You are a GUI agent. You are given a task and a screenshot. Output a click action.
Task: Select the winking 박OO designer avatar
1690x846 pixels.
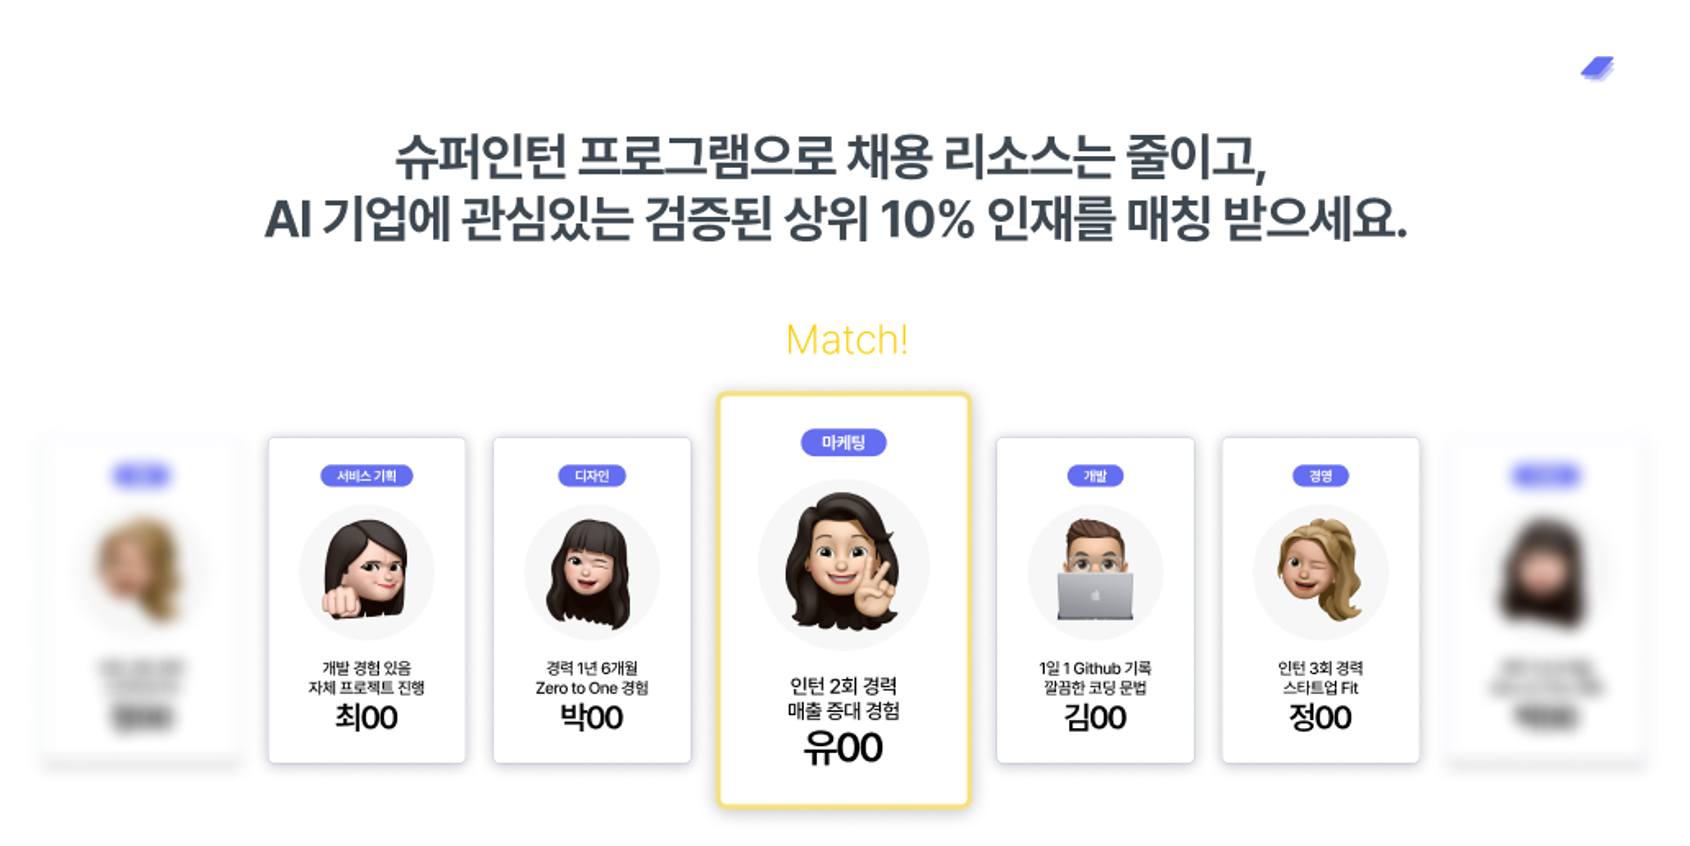click(592, 572)
